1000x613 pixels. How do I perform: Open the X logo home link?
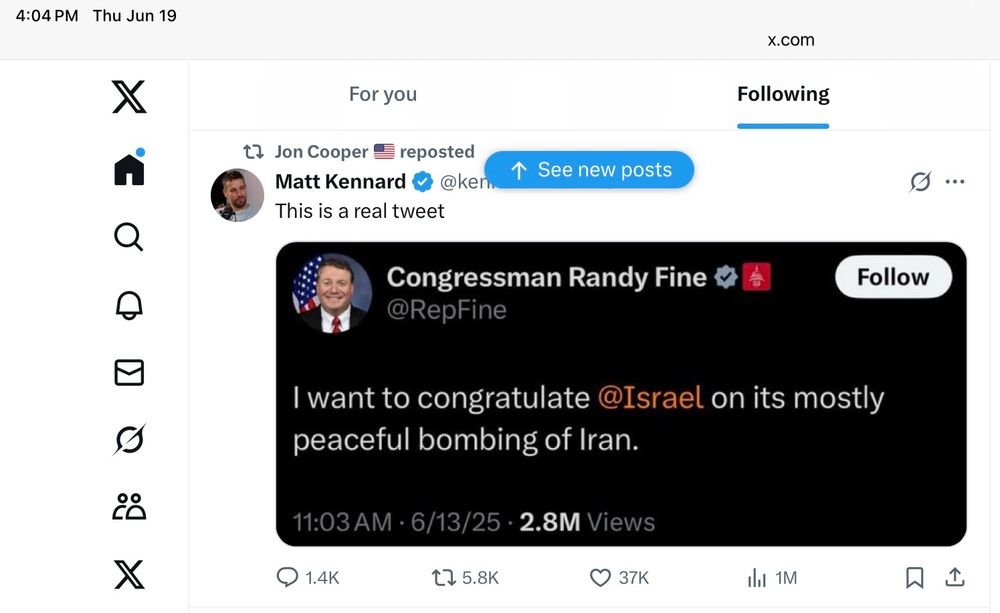tap(129, 97)
